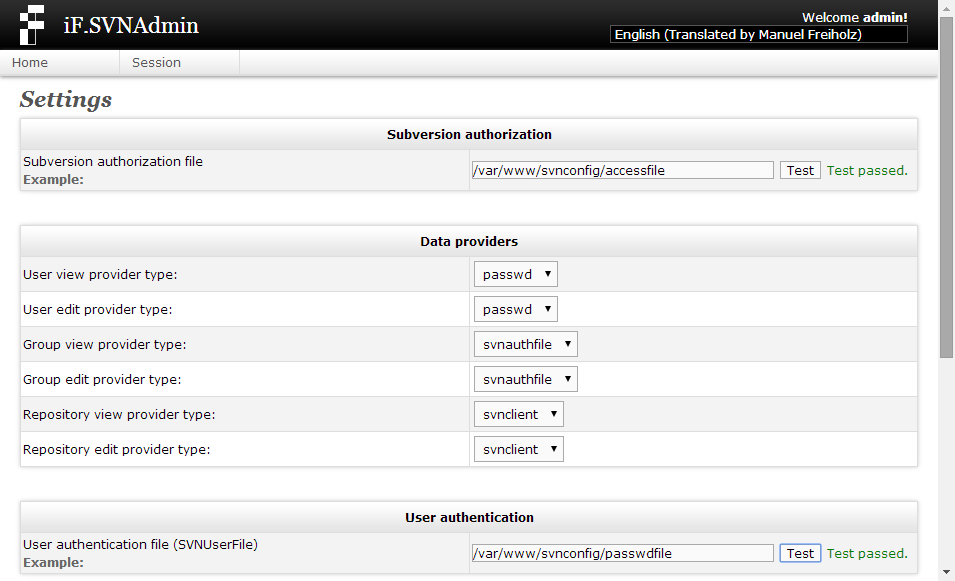Click the scrollbar down arrow
The image size is (955, 581).
[946, 572]
